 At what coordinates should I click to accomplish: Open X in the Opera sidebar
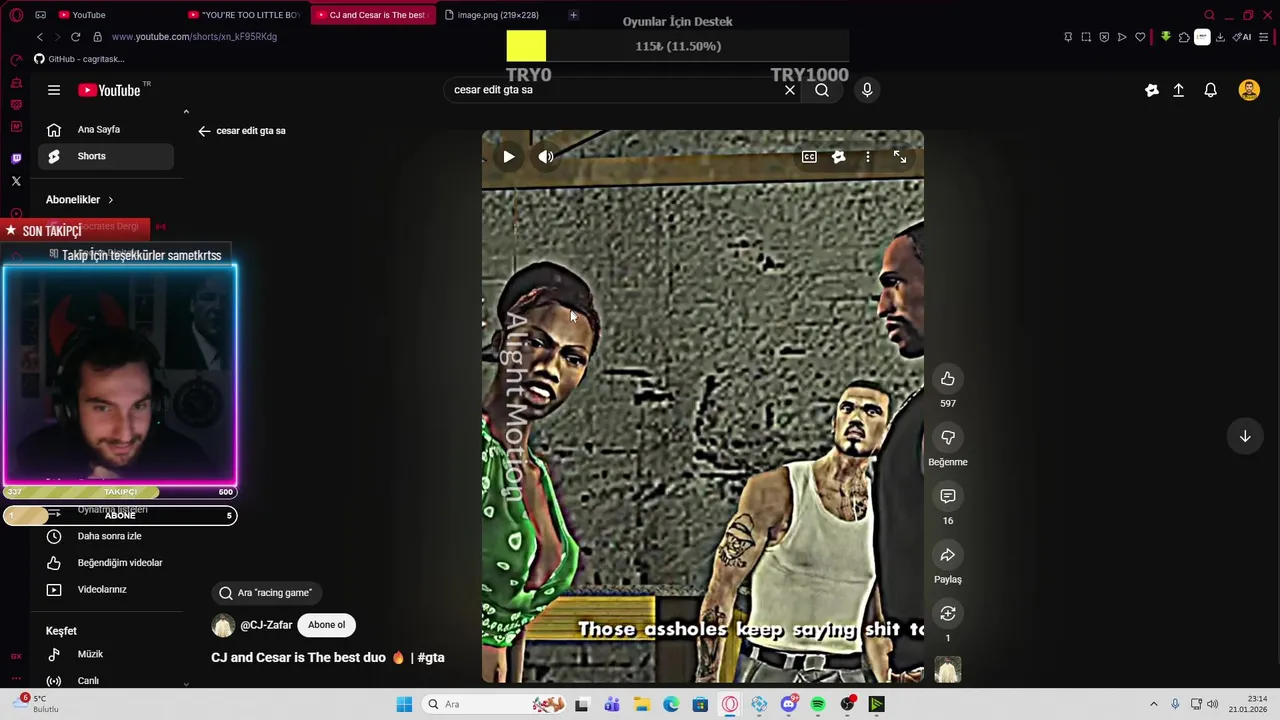16,181
